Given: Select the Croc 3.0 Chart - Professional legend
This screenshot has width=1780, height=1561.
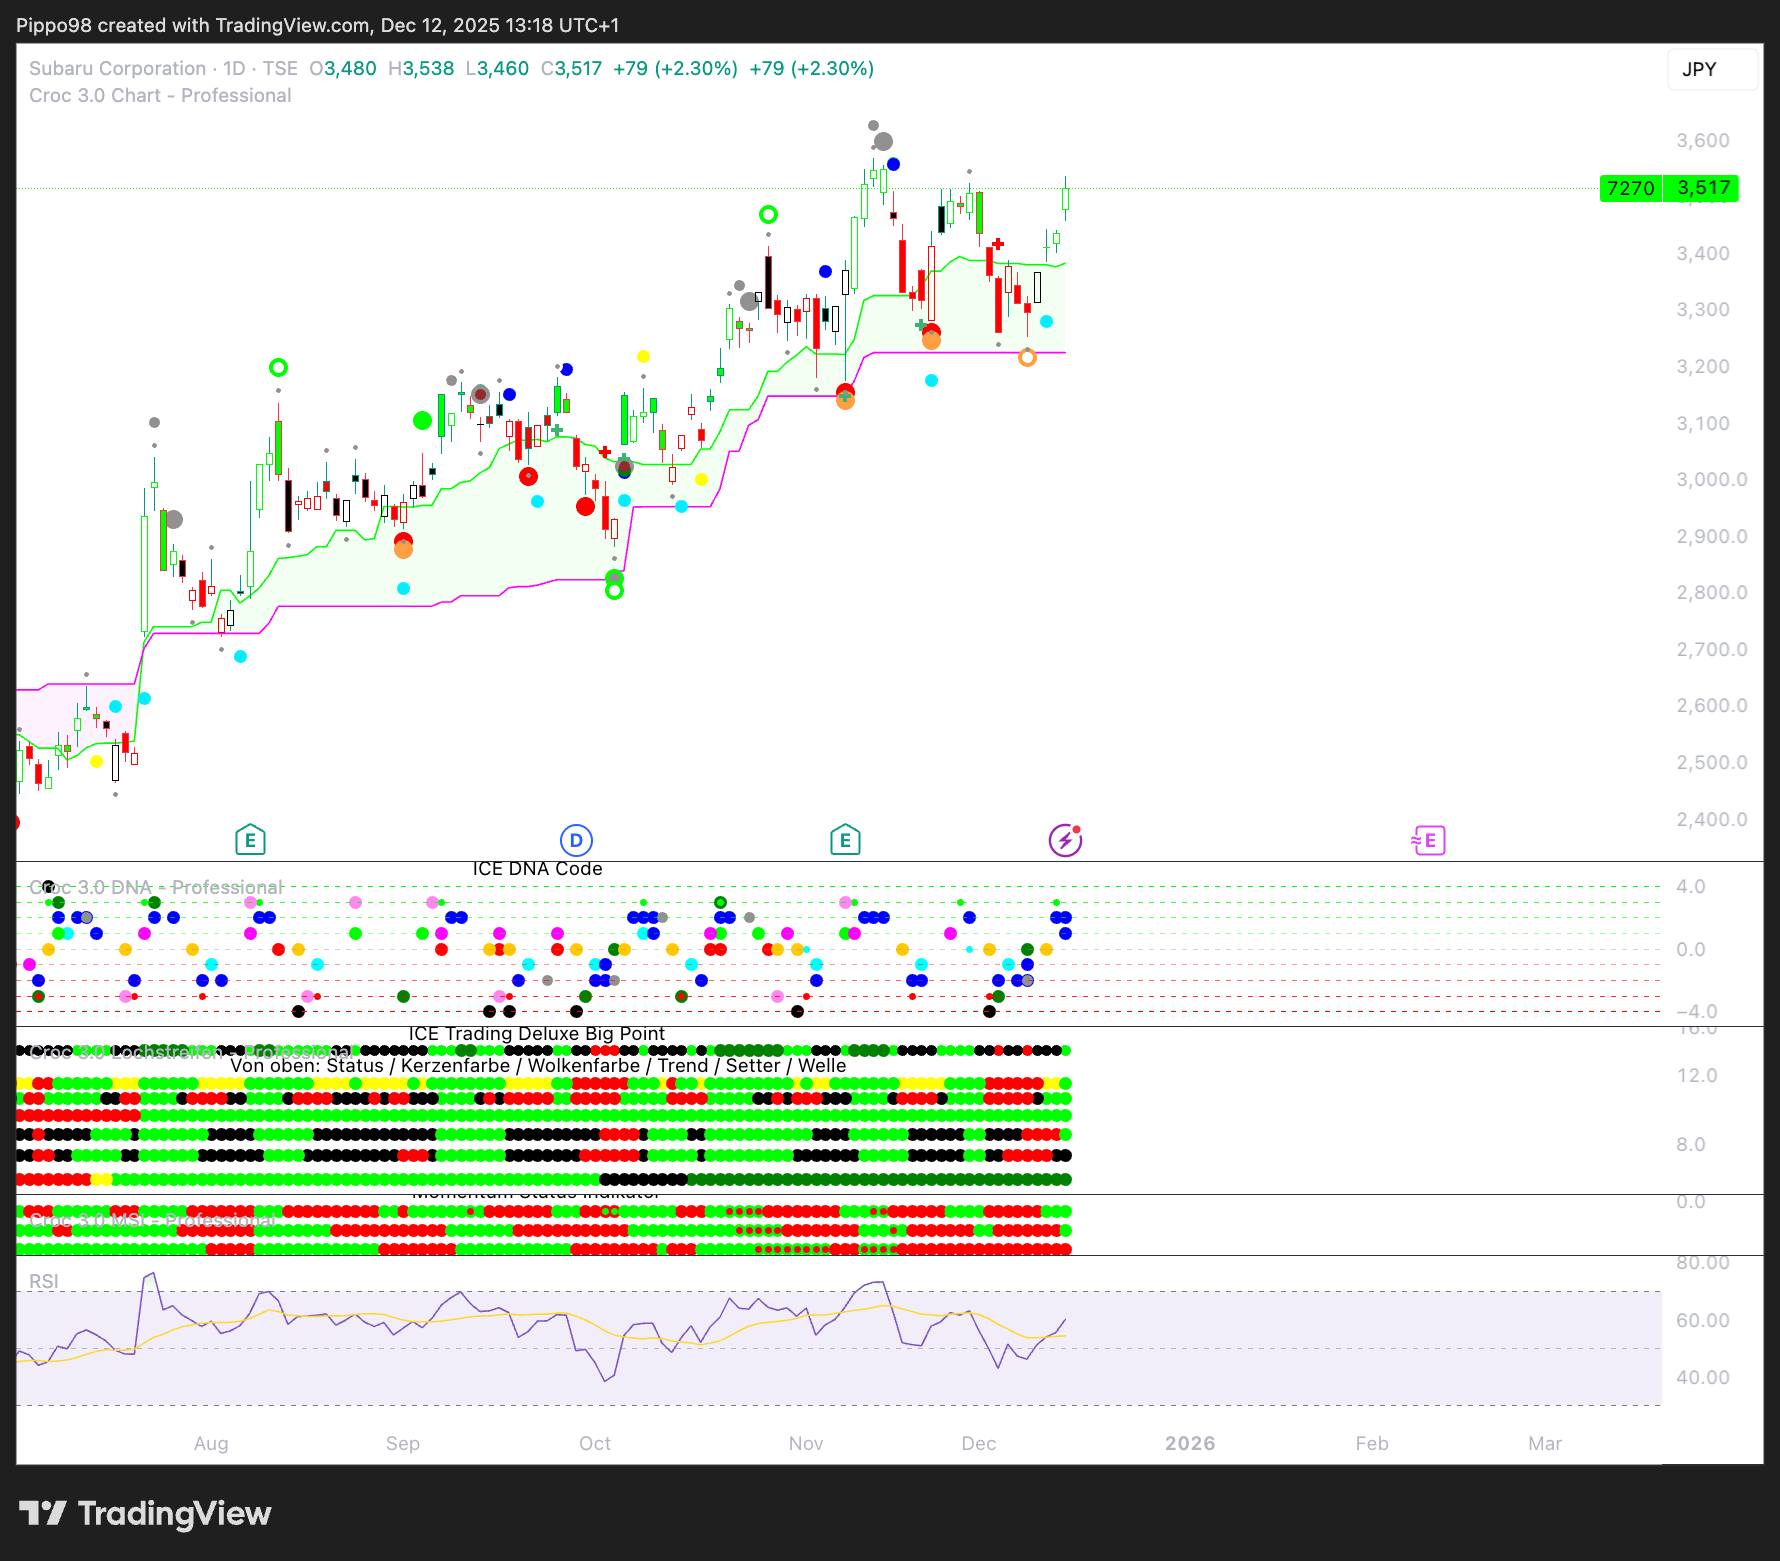Looking at the screenshot, I should point(160,96).
